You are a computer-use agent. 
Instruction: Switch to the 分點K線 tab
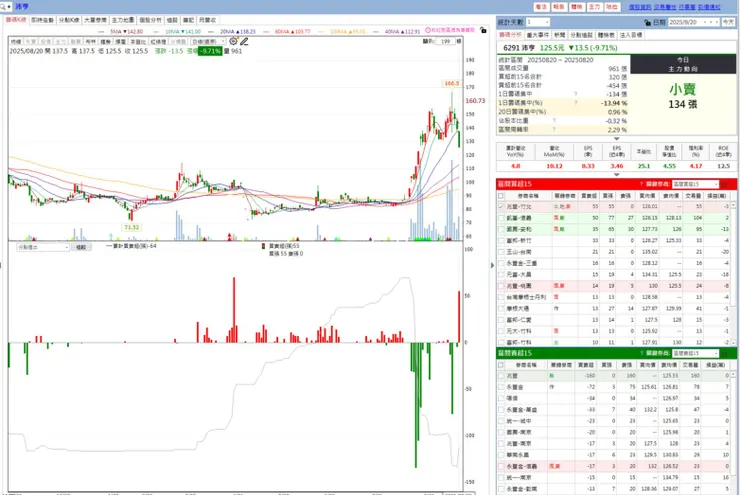(69, 20)
